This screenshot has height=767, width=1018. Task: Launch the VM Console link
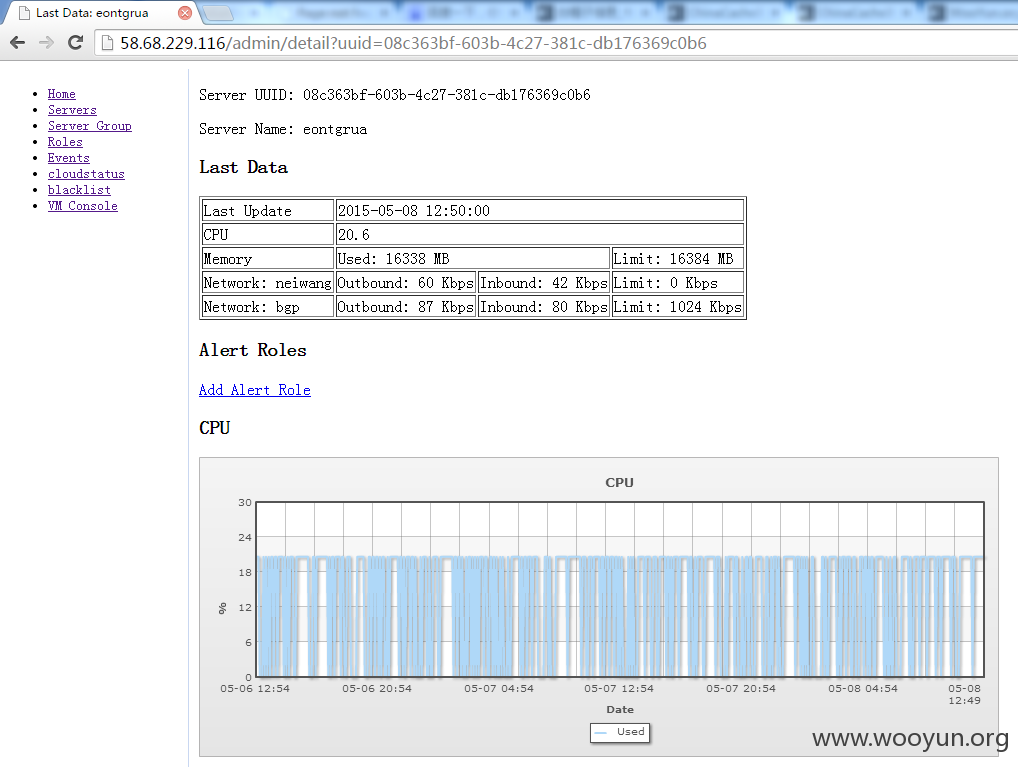82,206
